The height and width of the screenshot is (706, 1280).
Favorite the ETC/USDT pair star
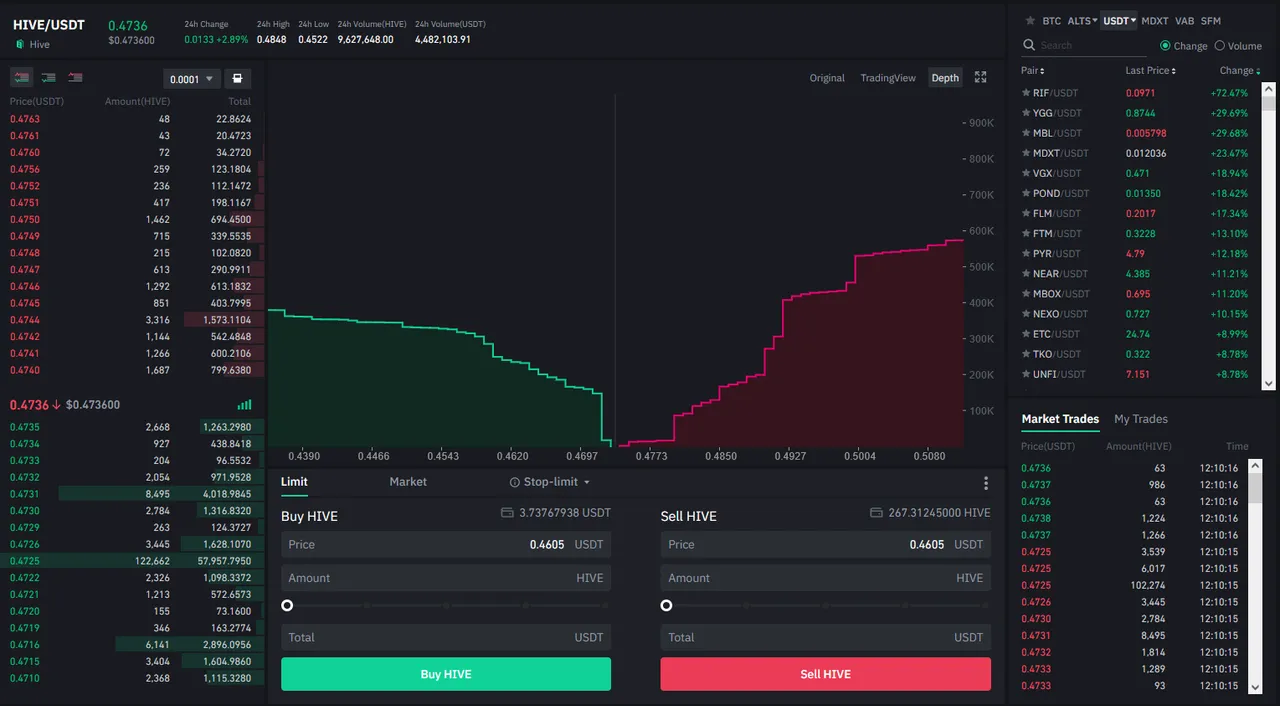1026,334
